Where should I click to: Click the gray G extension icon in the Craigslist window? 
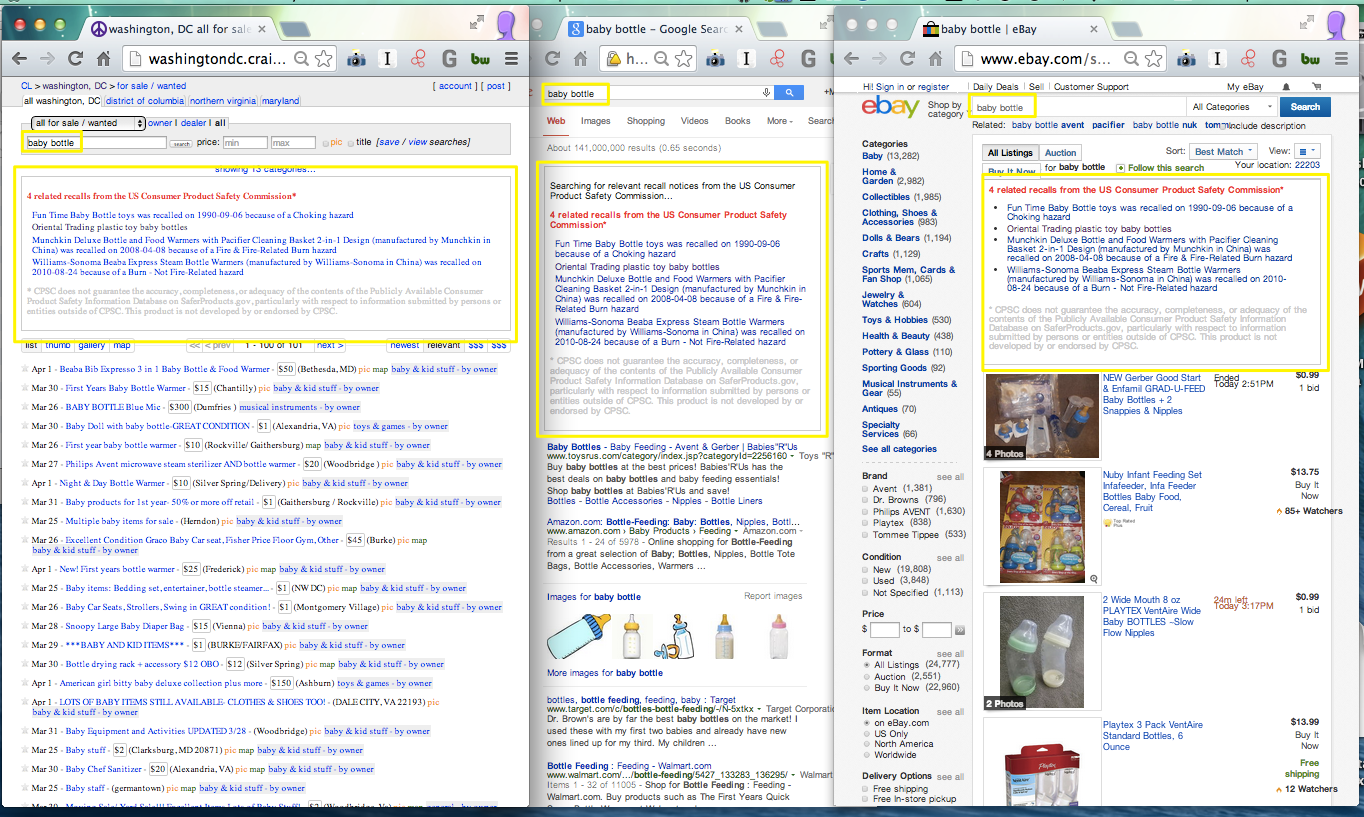(x=450, y=60)
